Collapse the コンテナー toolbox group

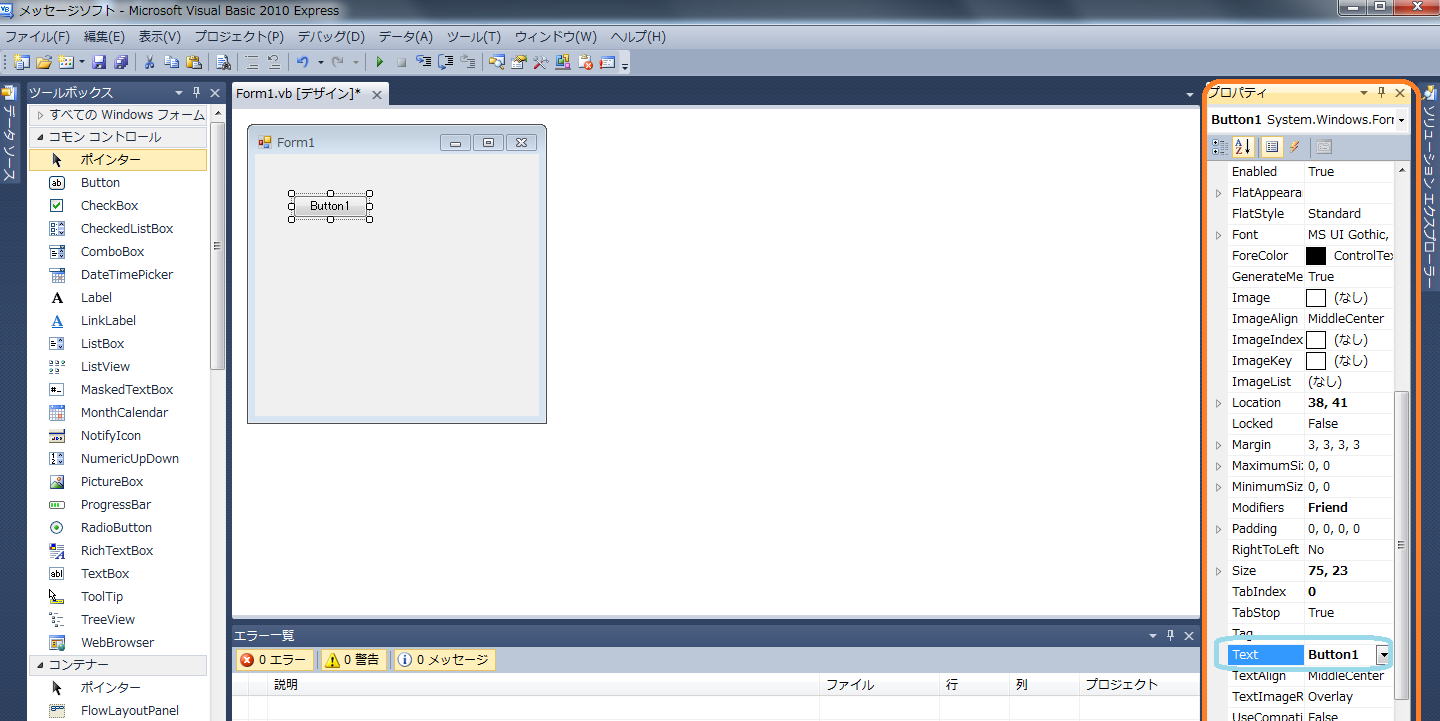tap(41, 665)
